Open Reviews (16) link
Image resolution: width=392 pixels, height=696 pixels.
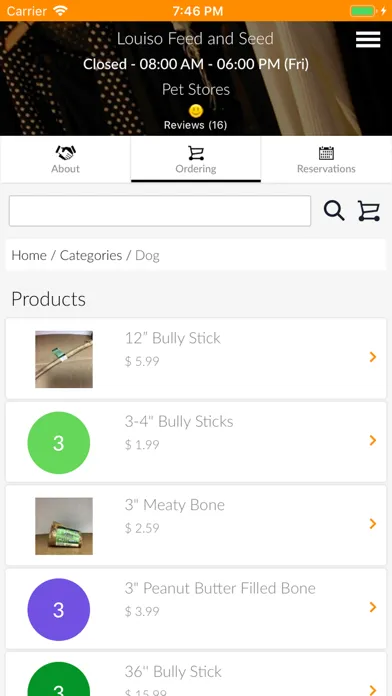click(x=196, y=125)
